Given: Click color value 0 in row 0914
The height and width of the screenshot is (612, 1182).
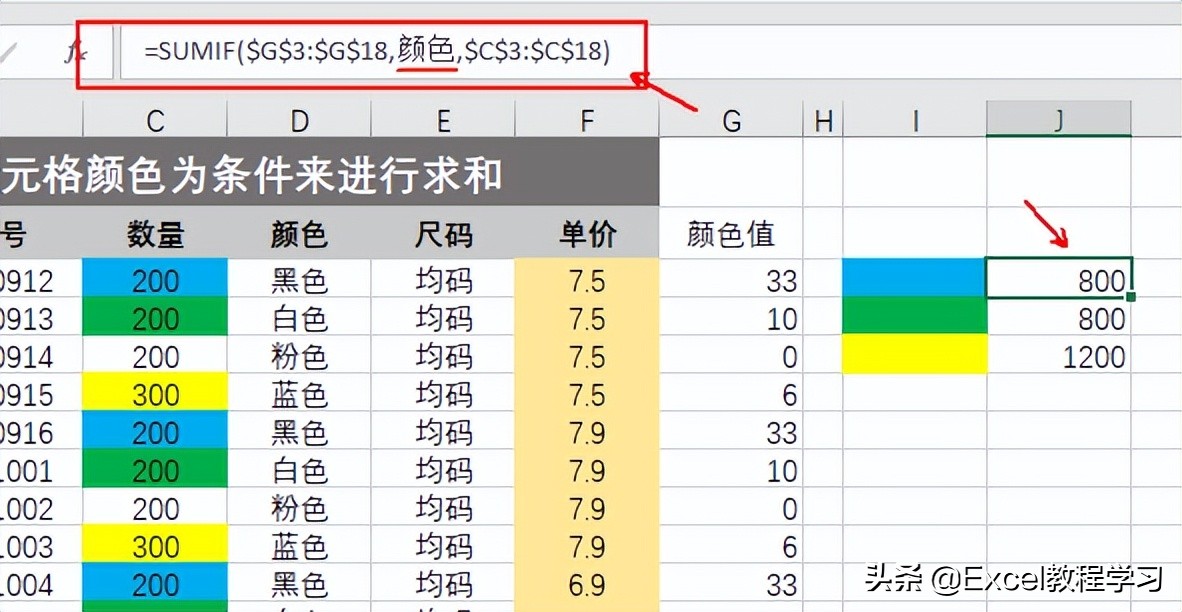Looking at the screenshot, I should coord(731,356).
